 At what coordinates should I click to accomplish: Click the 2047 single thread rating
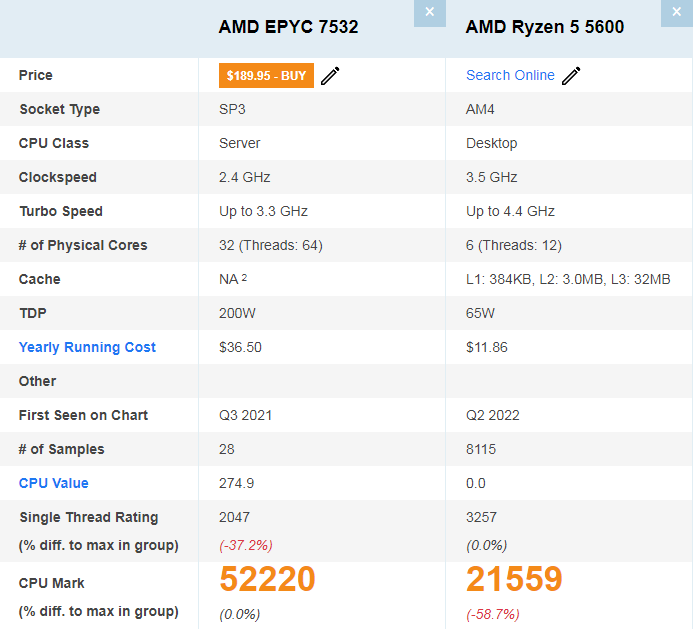pos(234,517)
